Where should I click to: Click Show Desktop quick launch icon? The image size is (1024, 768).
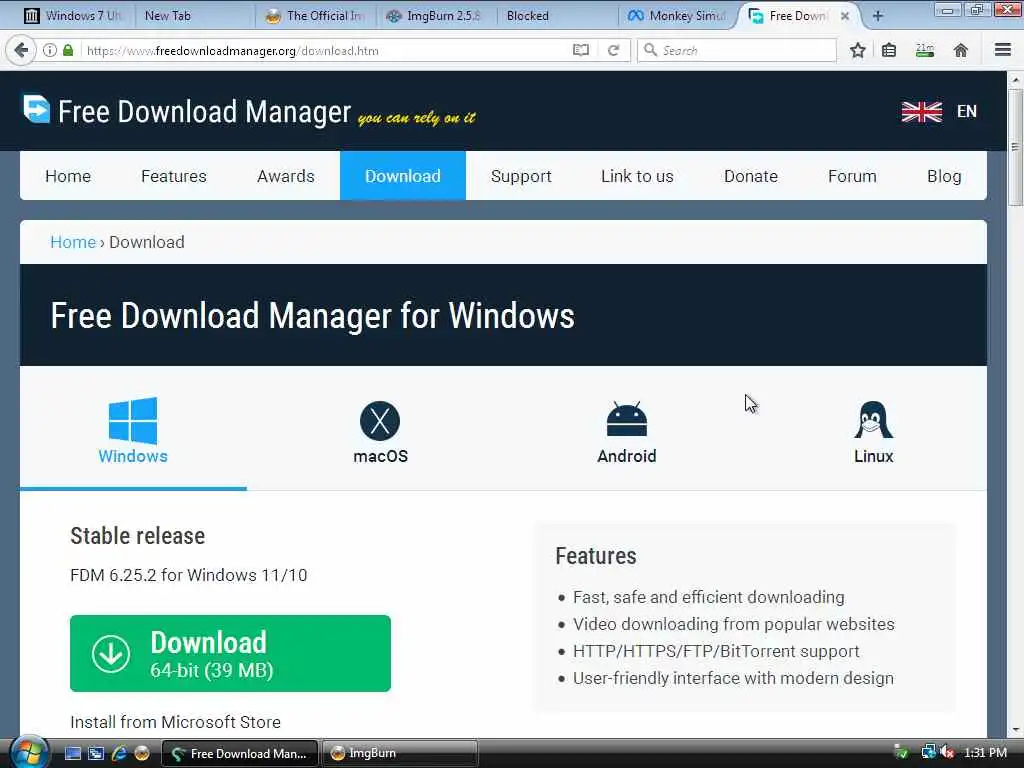coord(72,753)
